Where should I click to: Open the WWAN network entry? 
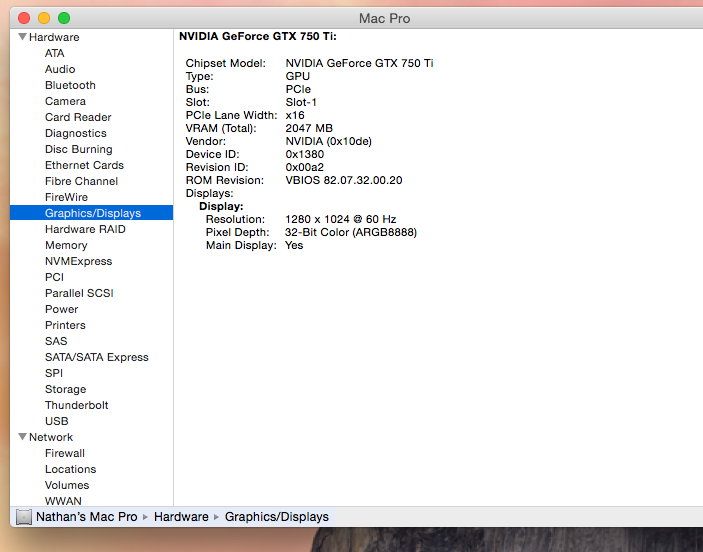pyautogui.click(x=63, y=501)
